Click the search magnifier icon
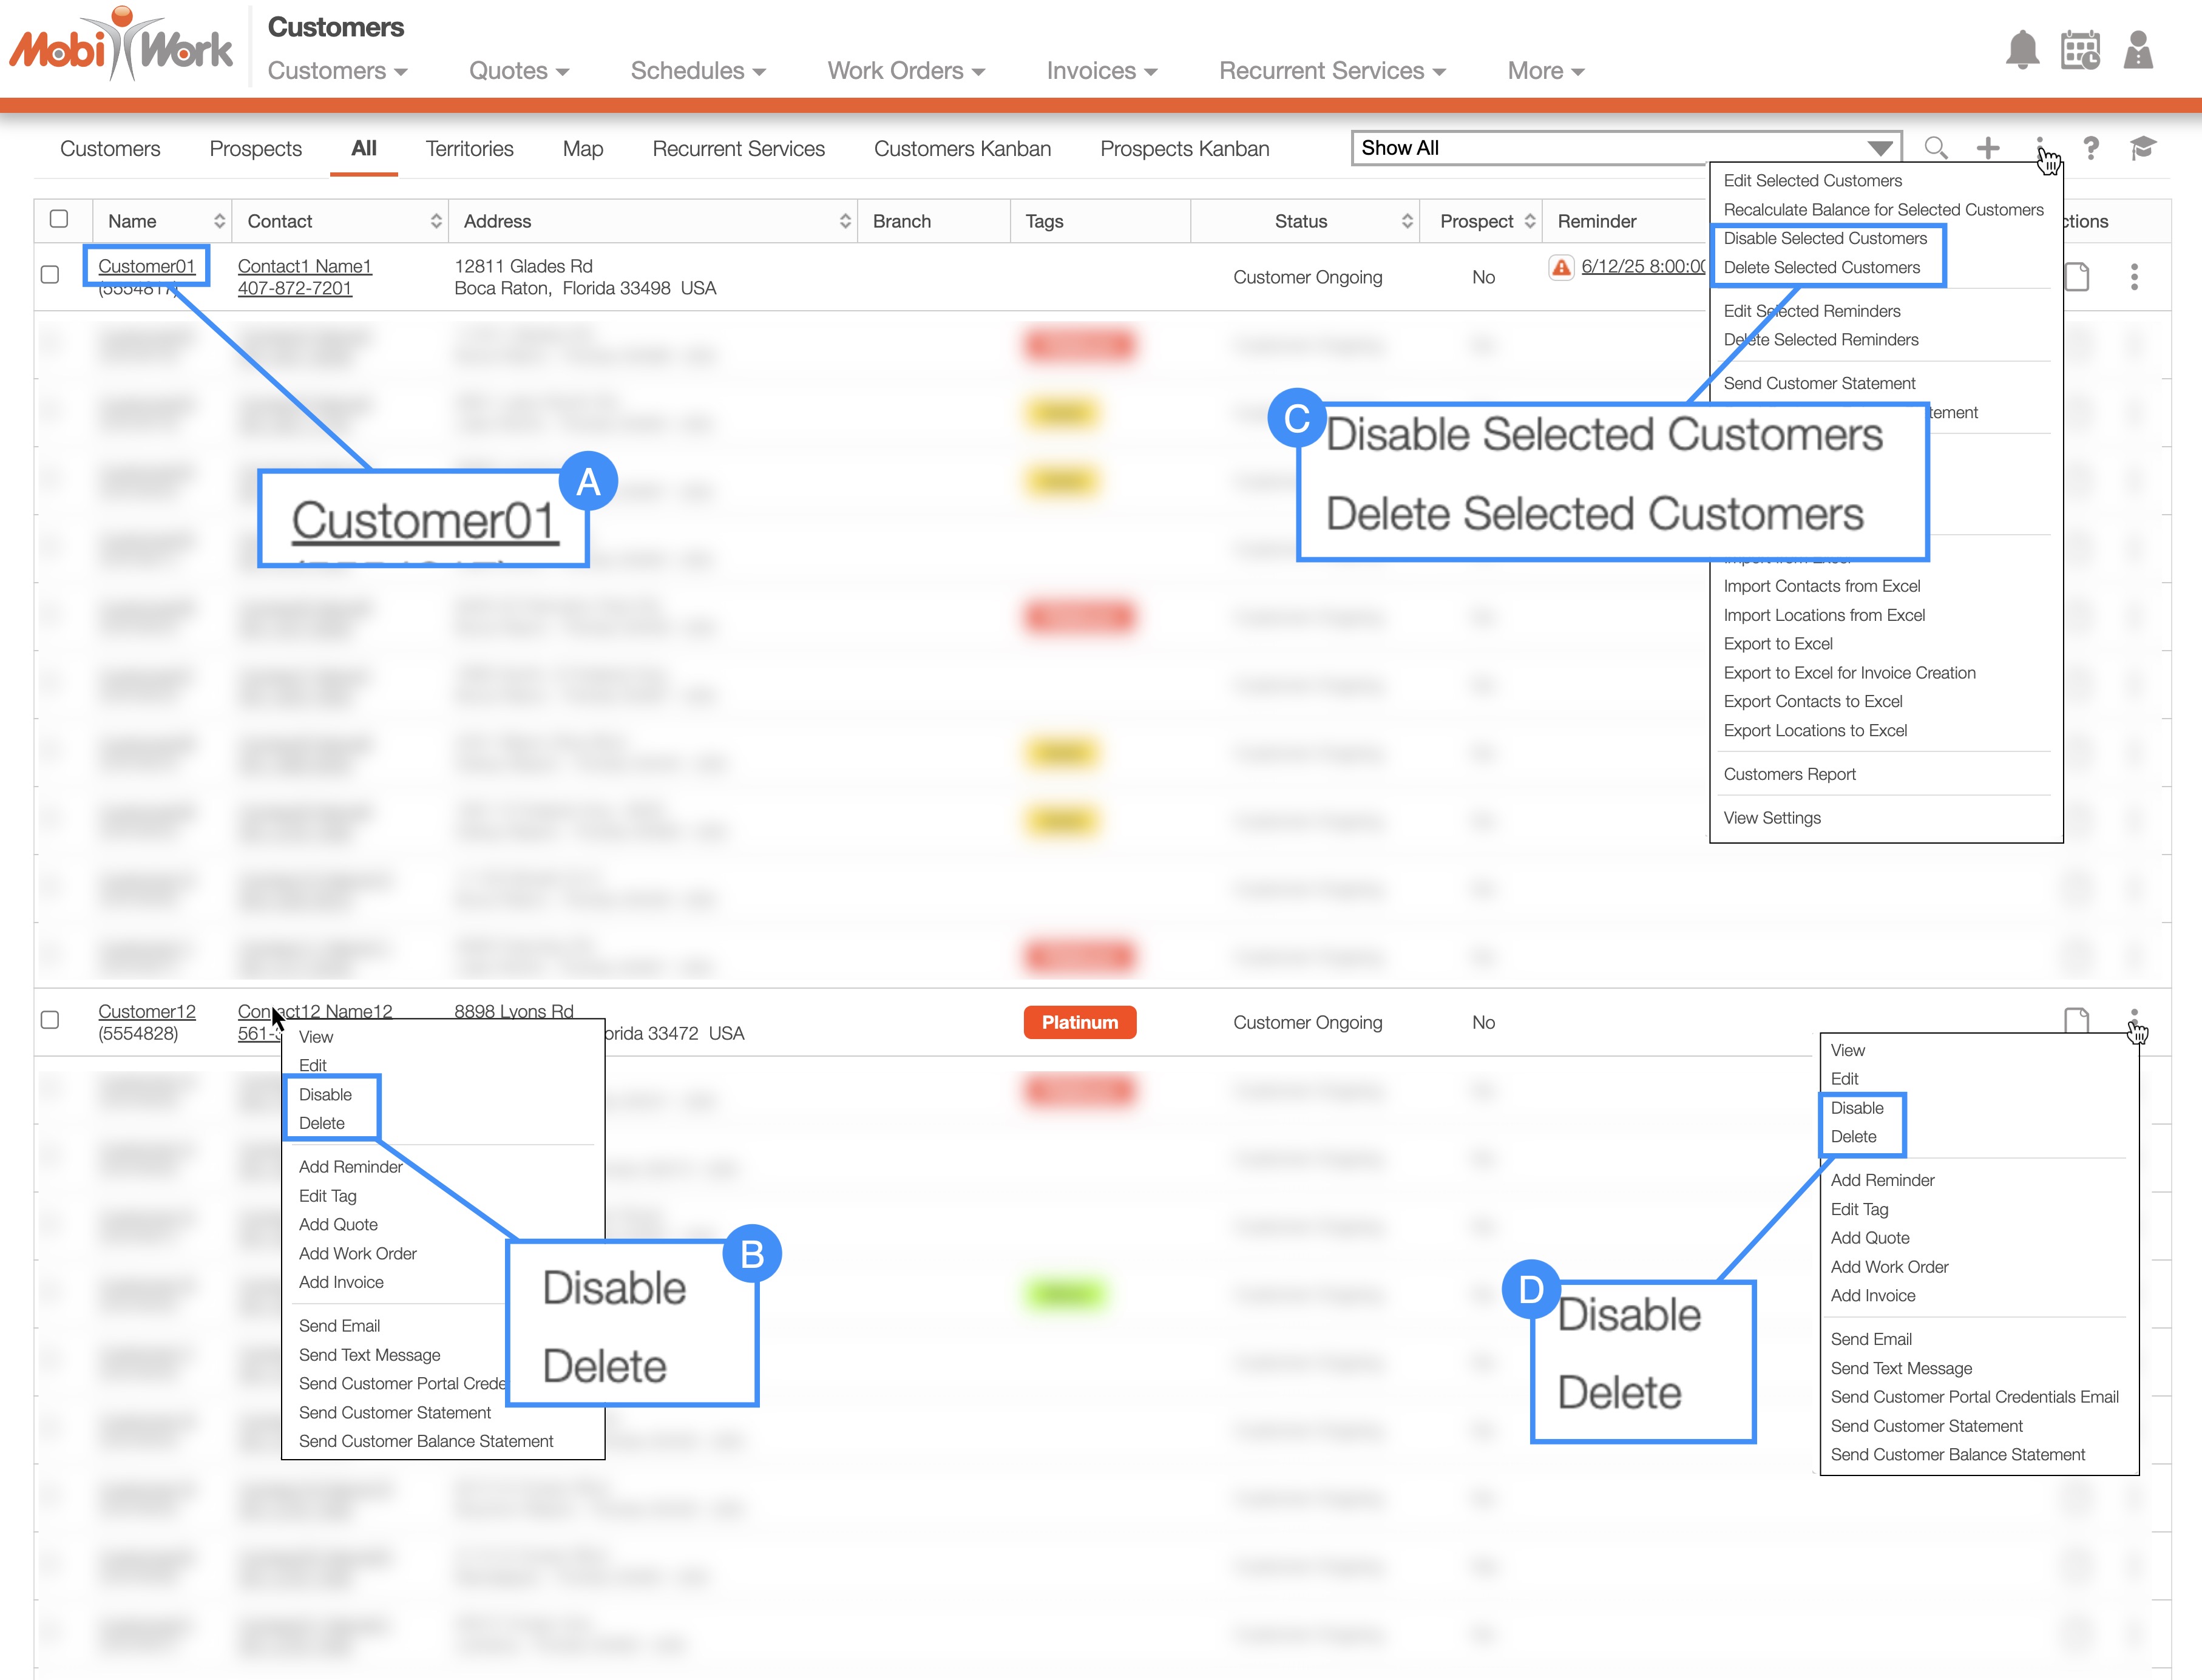2202x1680 pixels. coord(1936,148)
